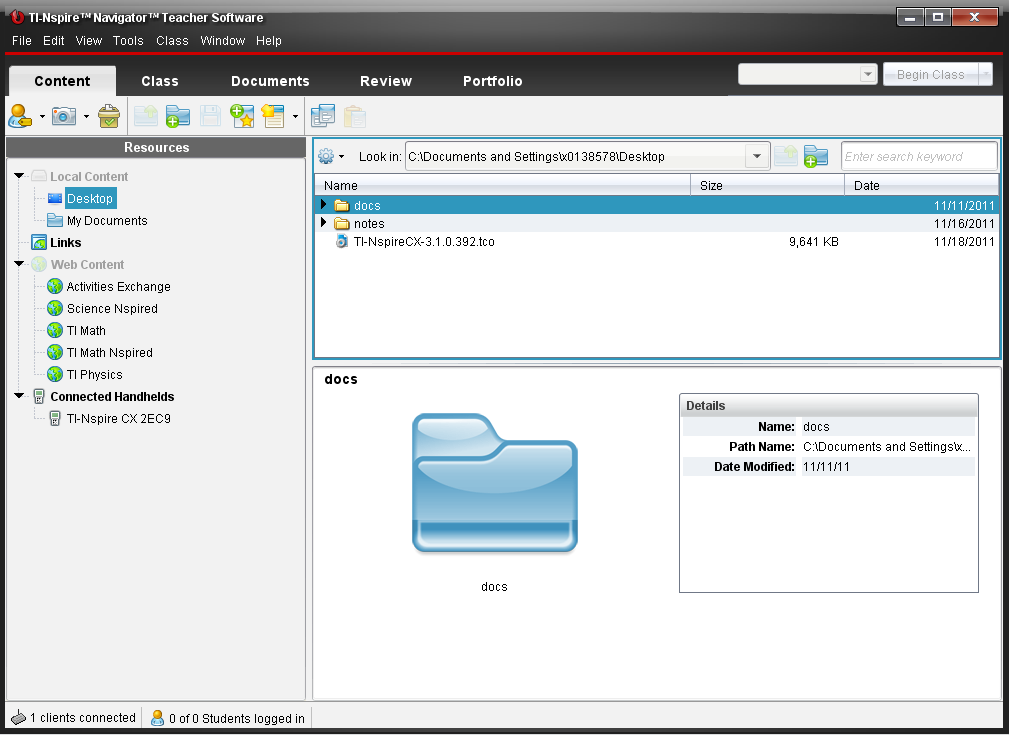Open the Tools menu

point(128,41)
